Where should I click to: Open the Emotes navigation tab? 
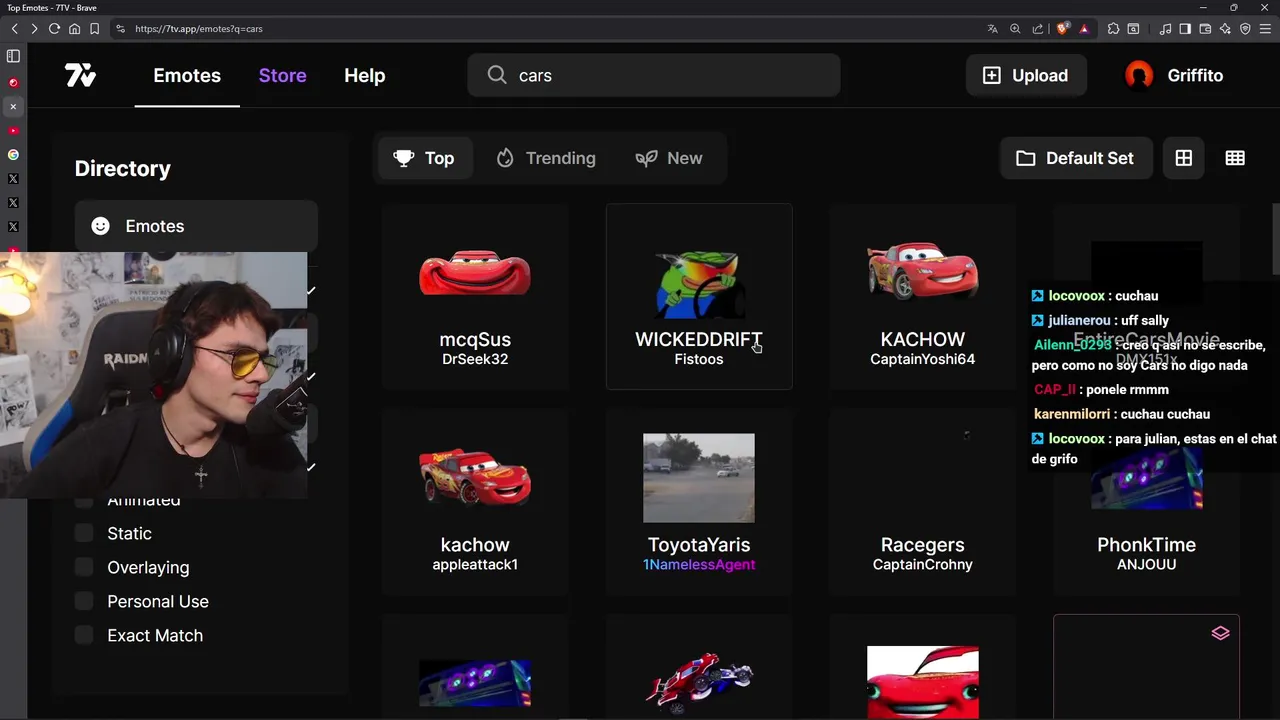187,75
